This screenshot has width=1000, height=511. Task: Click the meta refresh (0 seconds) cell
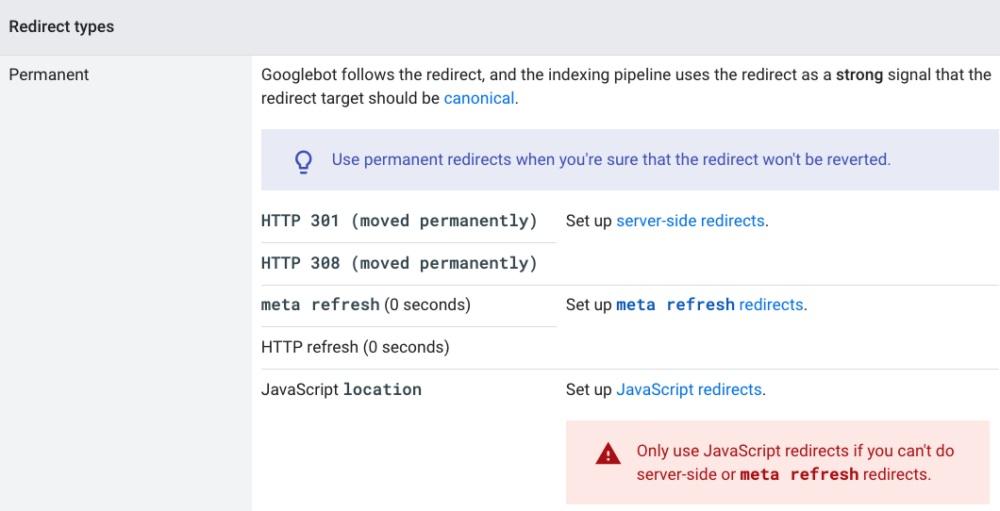tap(365, 305)
